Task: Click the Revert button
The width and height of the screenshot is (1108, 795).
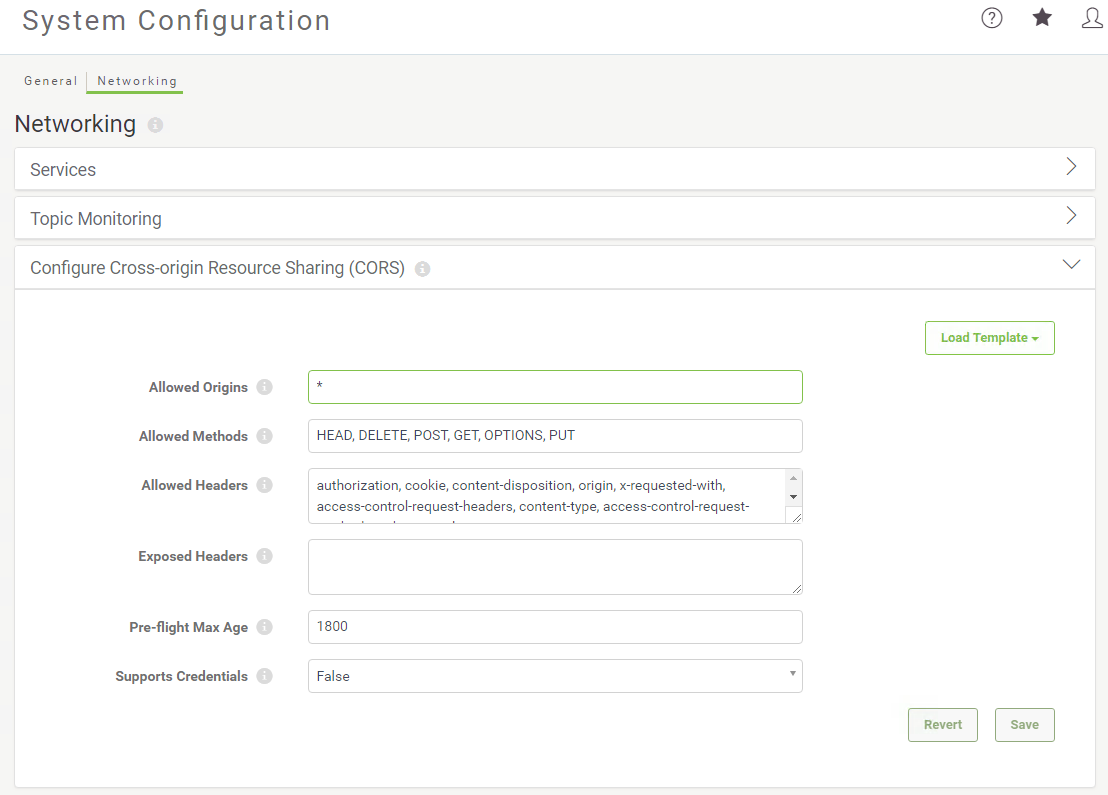Action: pyautogui.click(x=943, y=725)
